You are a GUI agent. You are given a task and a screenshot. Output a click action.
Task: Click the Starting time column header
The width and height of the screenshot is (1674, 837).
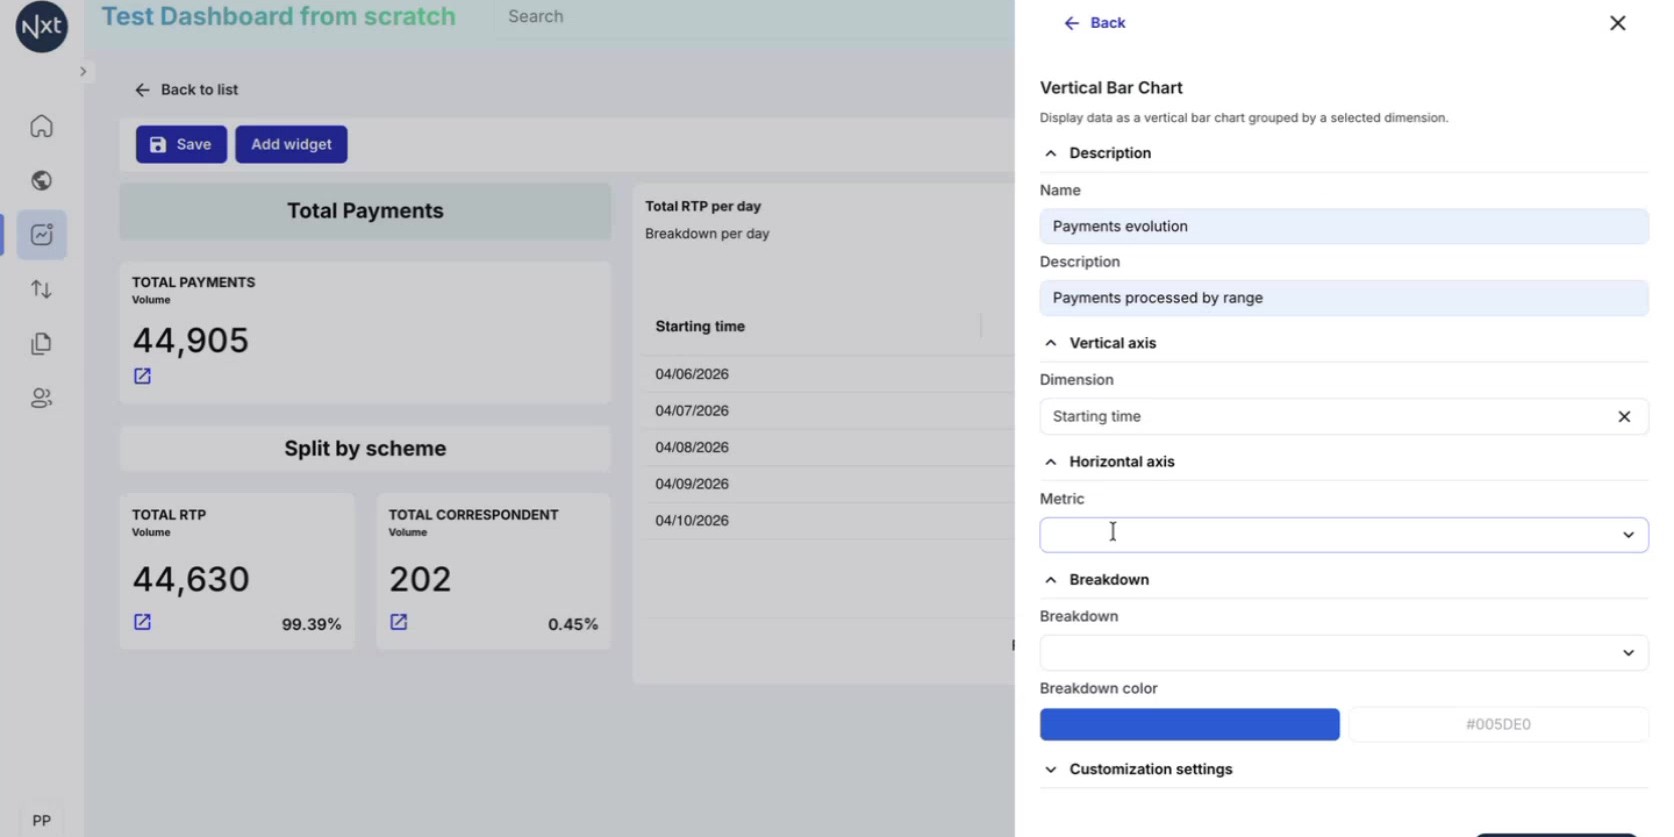[x=700, y=327]
